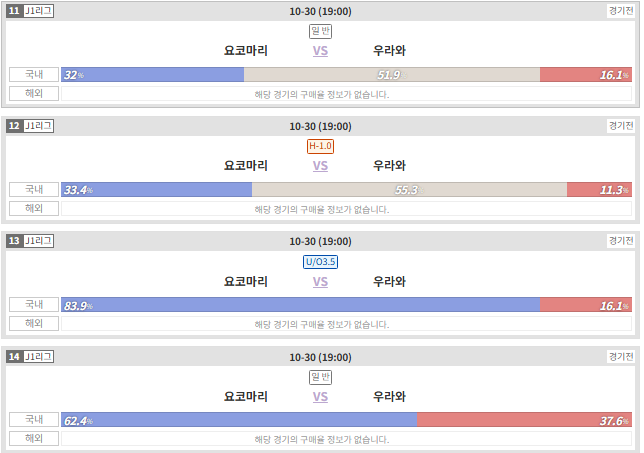Select the 국내 label in match 11
644x453 pixels.
pos(34,74)
